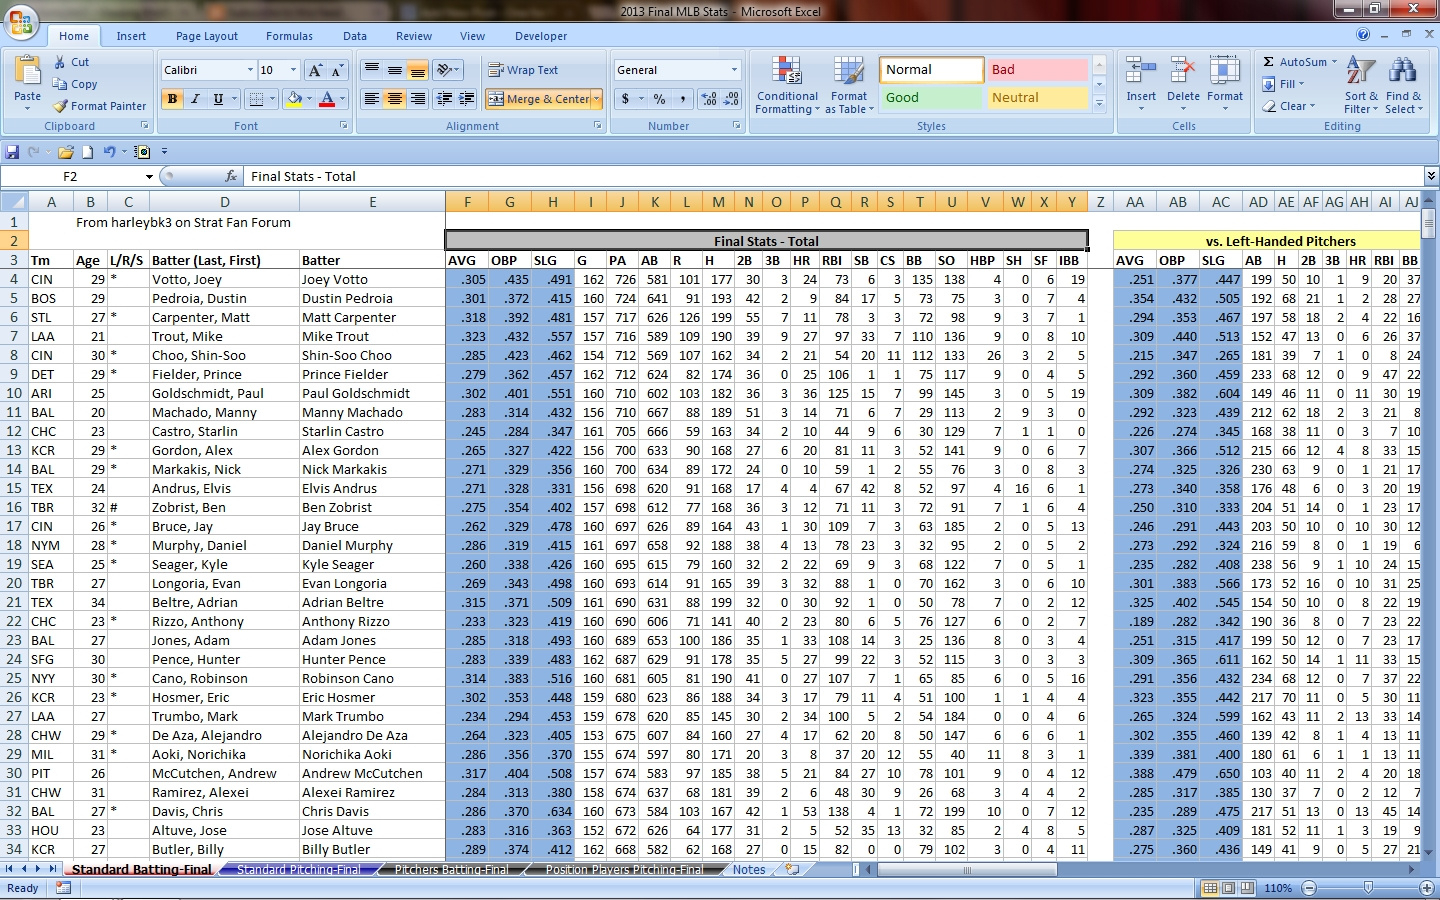The height and width of the screenshot is (900, 1440).
Task: Click the AutoSum sigma icon
Action: [1268, 62]
